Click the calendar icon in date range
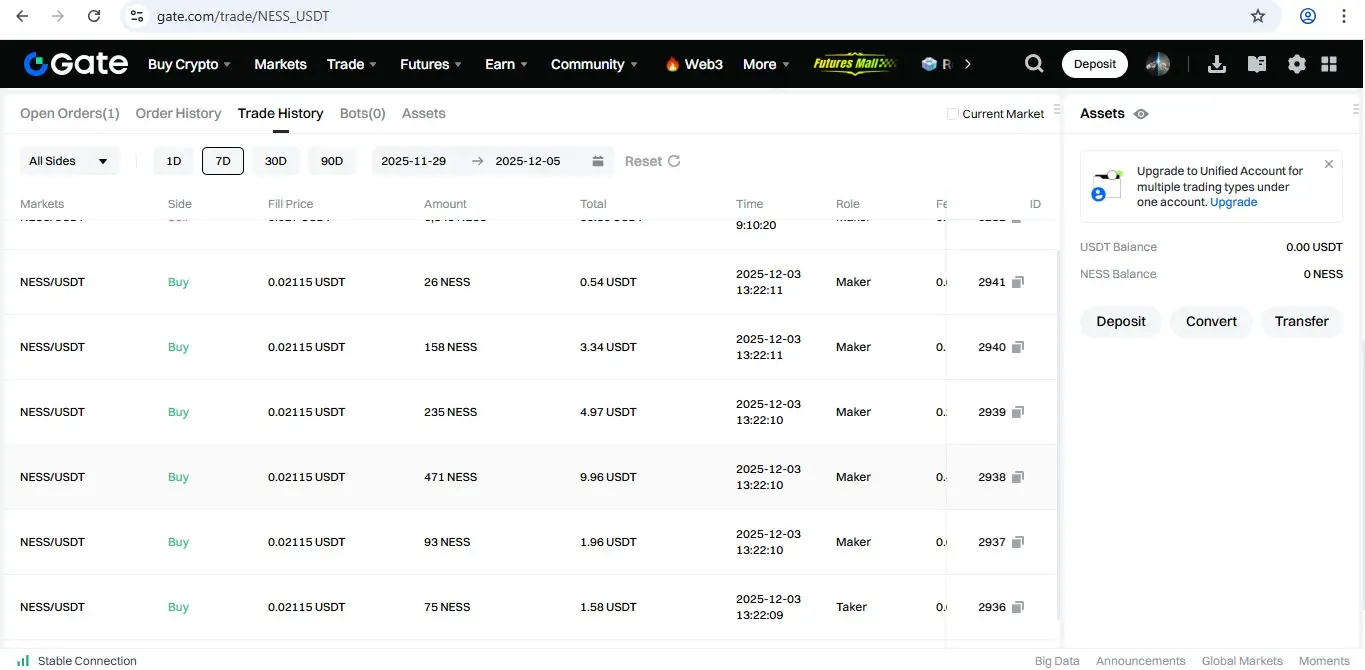This screenshot has height=670, width=1365. [x=598, y=161]
